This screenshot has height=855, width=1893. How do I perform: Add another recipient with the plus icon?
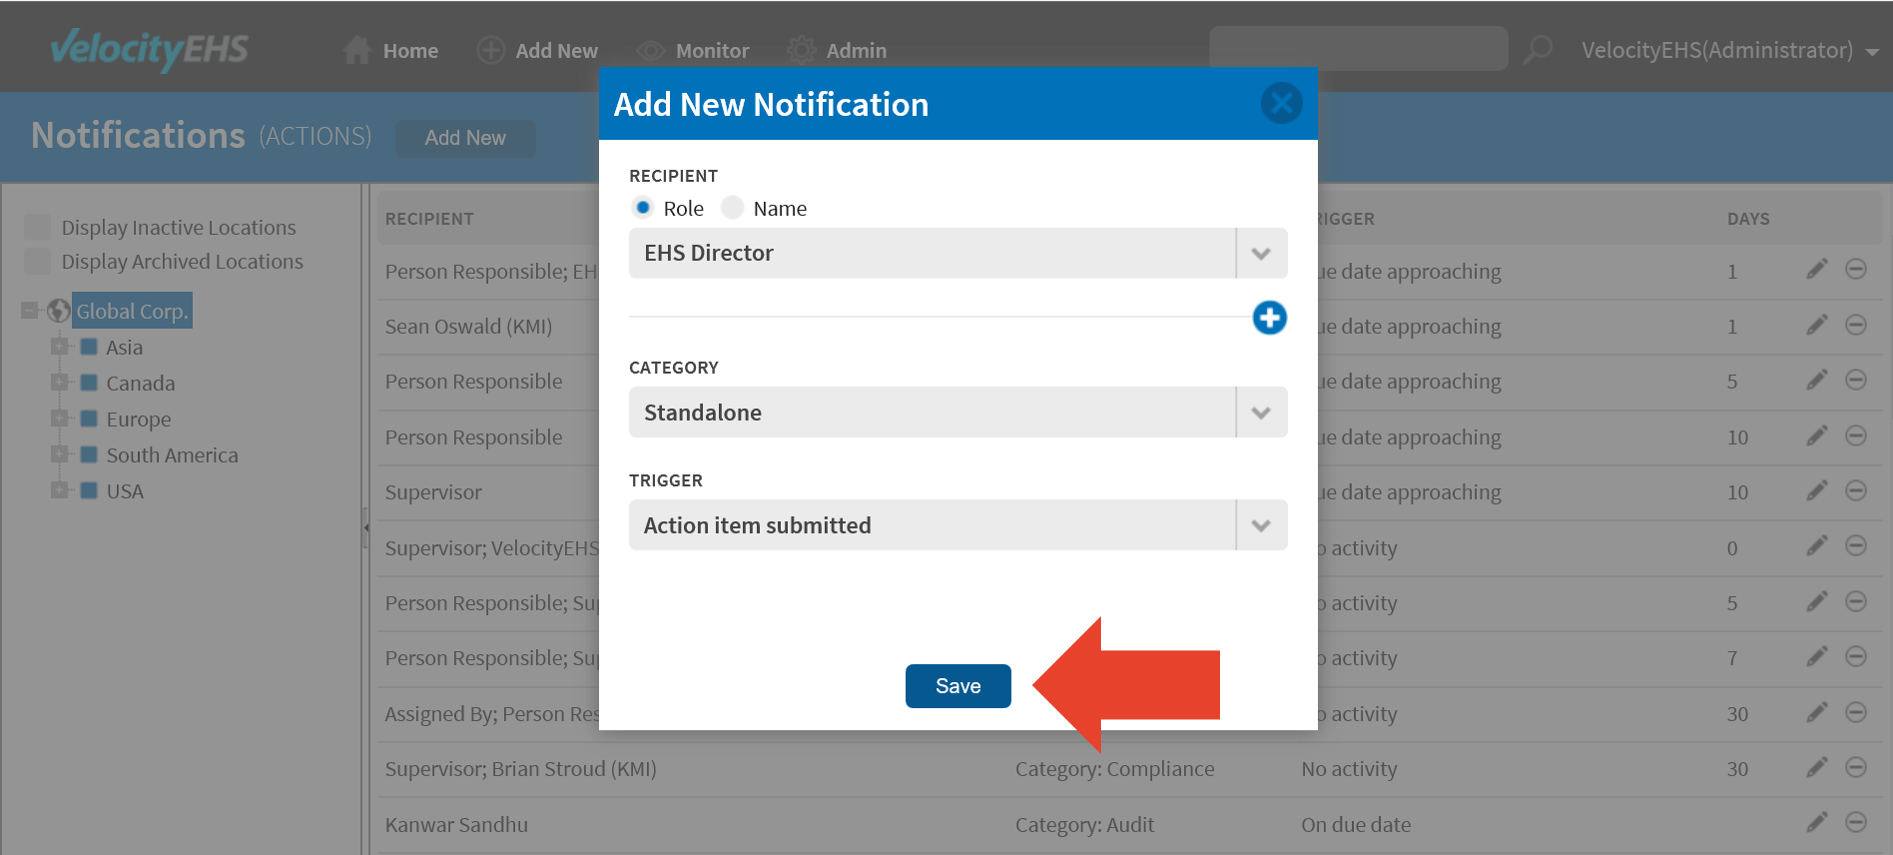coord(1269,318)
